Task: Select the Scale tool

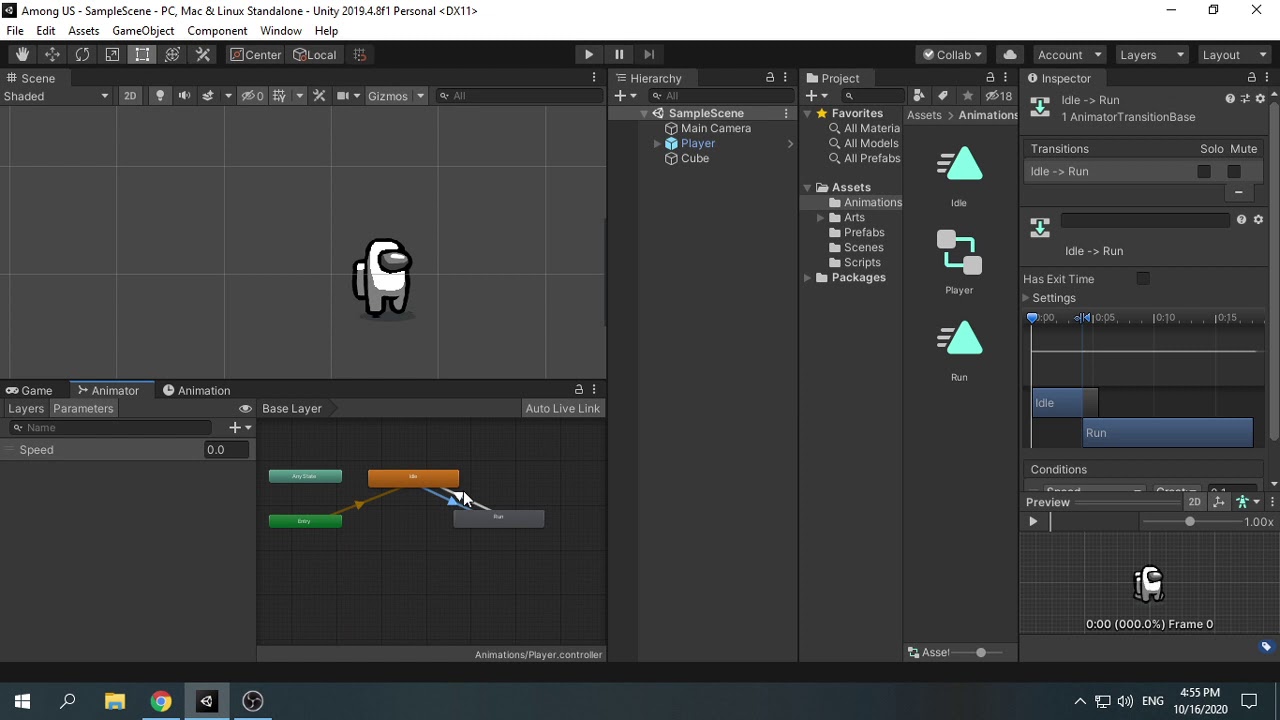Action: click(112, 55)
